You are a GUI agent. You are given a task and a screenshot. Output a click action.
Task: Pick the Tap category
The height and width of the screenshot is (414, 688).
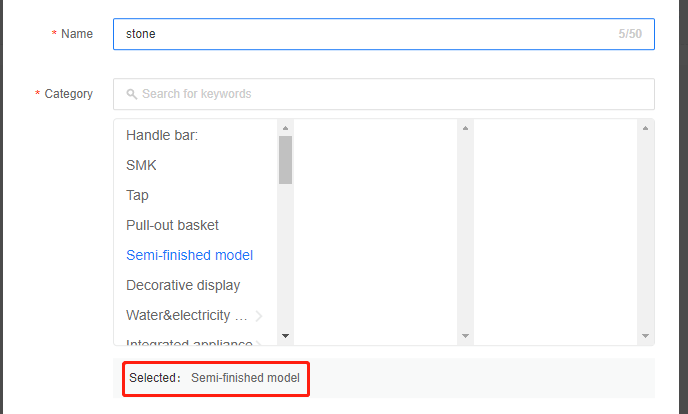tap(137, 195)
